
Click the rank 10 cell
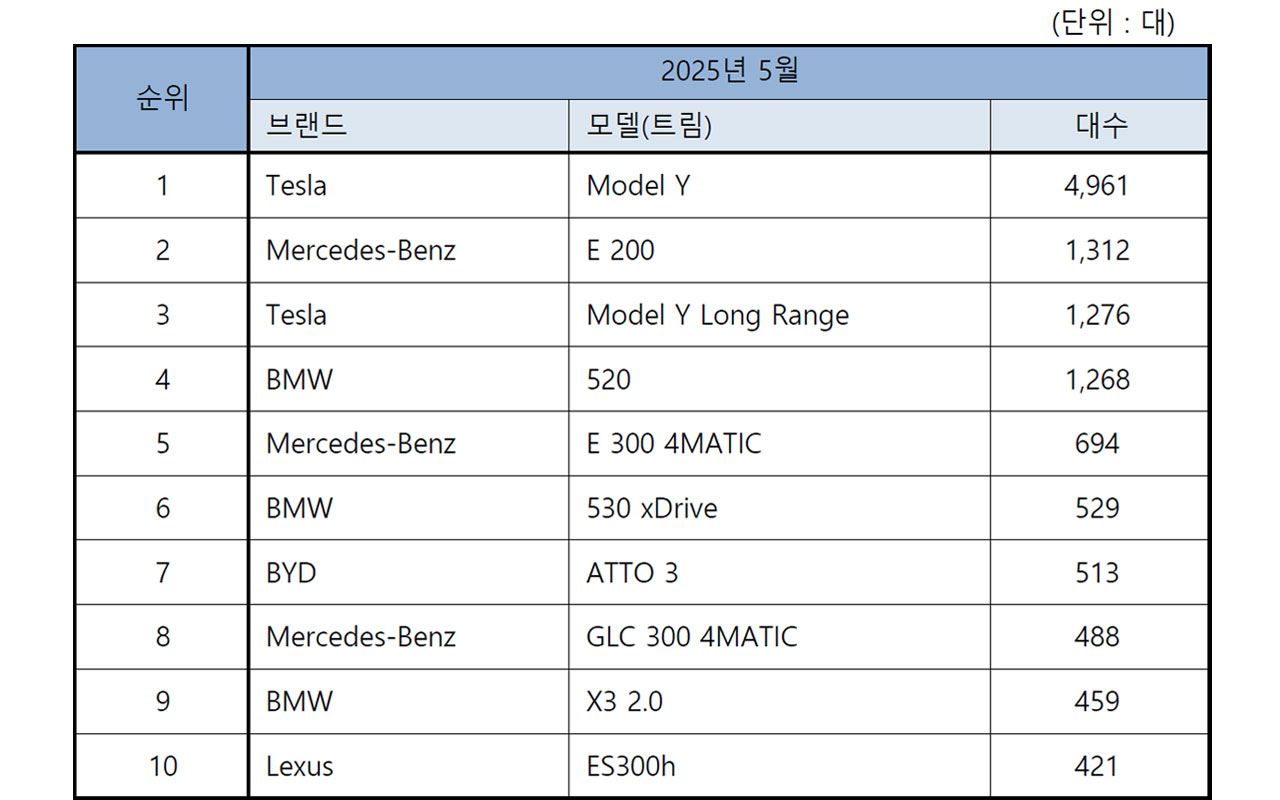162,767
